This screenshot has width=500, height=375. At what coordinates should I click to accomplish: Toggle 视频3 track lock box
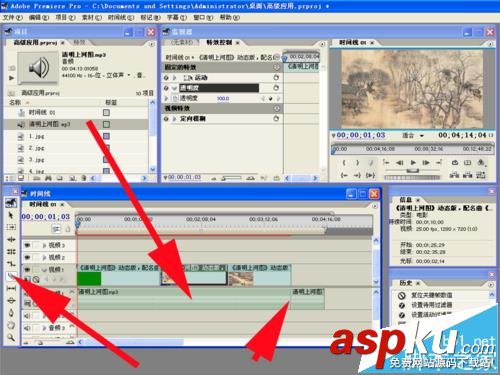[36, 245]
